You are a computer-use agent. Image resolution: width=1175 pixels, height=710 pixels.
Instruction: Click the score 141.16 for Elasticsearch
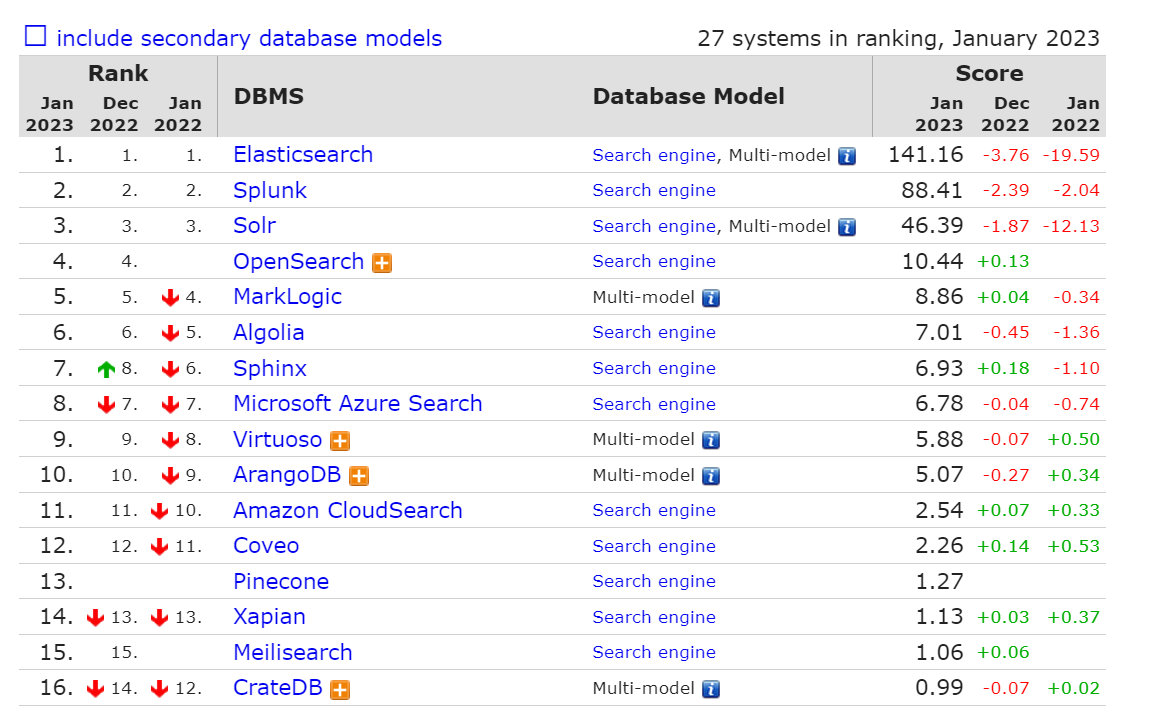pos(925,154)
